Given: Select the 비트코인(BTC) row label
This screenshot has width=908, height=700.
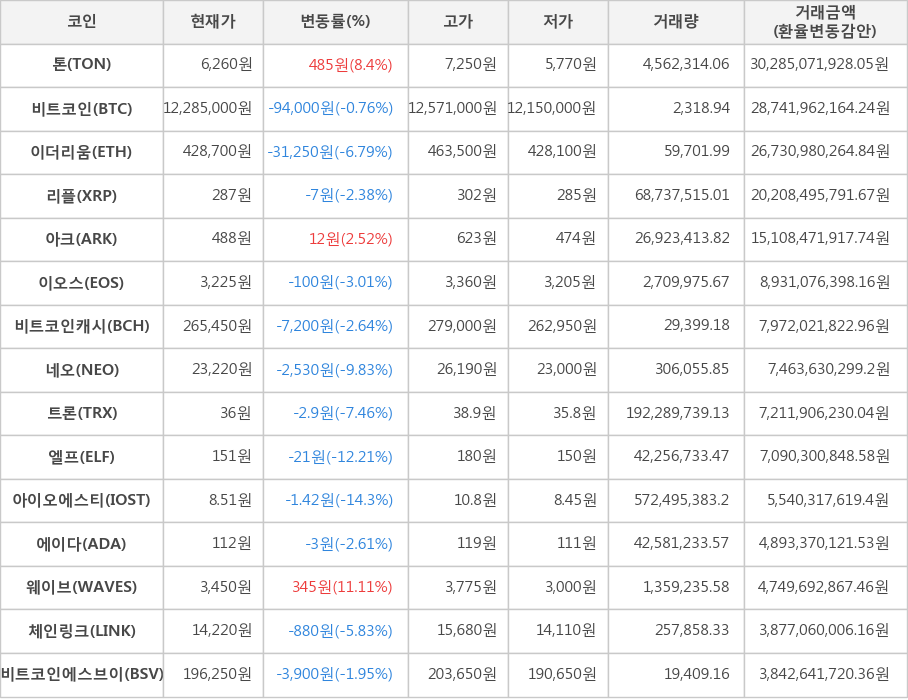Looking at the screenshot, I should coord(82,109).
